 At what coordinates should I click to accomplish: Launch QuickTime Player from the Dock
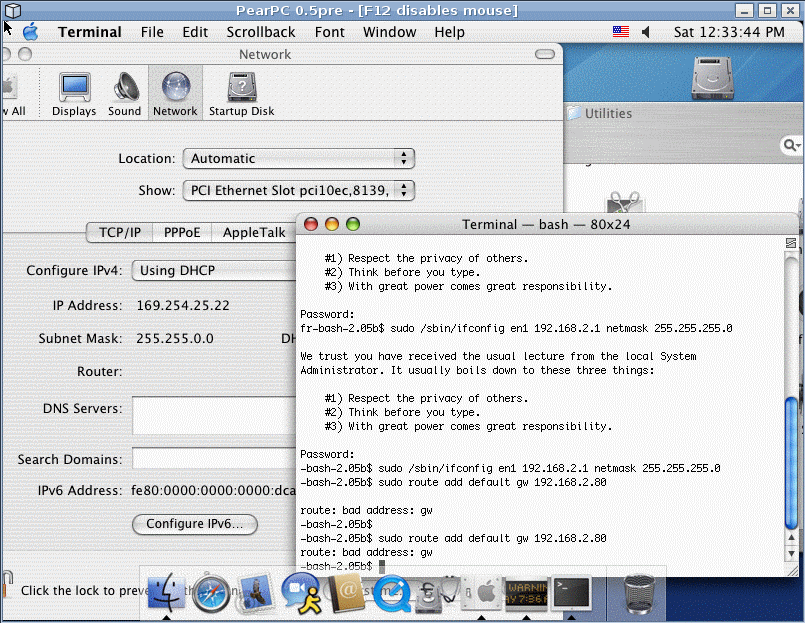[392, 594]
